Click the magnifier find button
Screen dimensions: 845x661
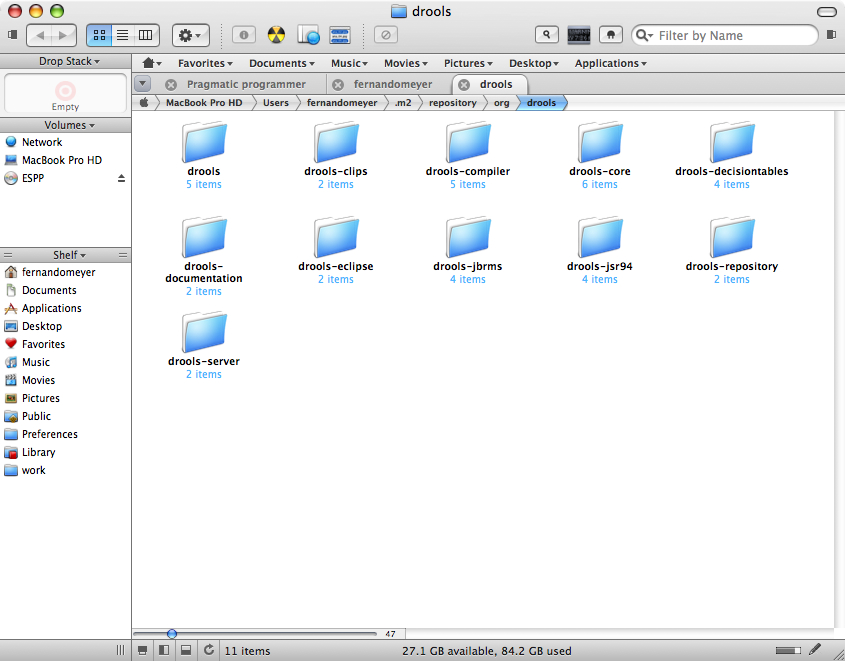(x=546, y=34)
